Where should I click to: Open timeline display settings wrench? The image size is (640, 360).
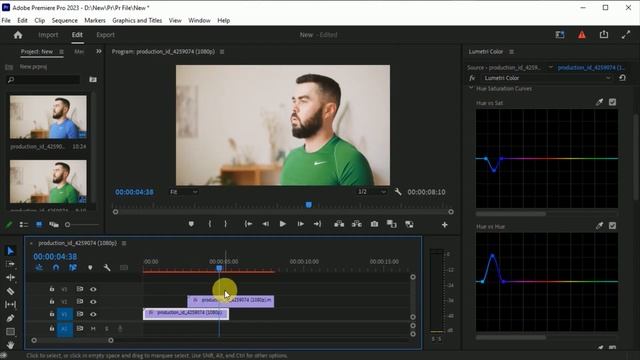pos(107,268)
